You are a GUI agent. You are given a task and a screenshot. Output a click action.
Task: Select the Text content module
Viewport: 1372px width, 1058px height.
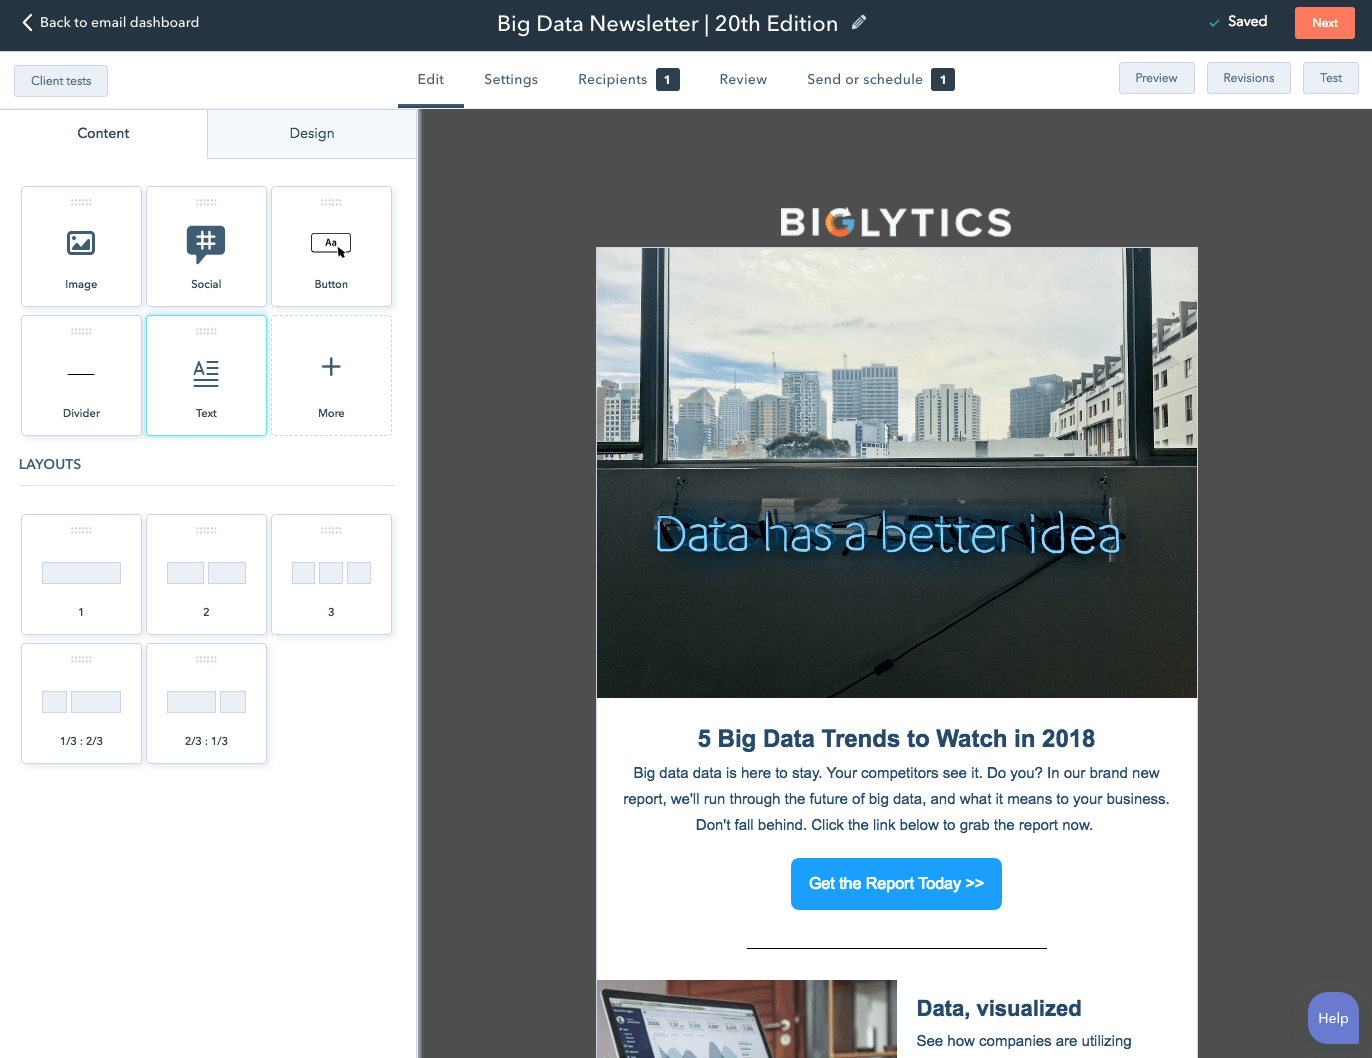tap(206, 375)
